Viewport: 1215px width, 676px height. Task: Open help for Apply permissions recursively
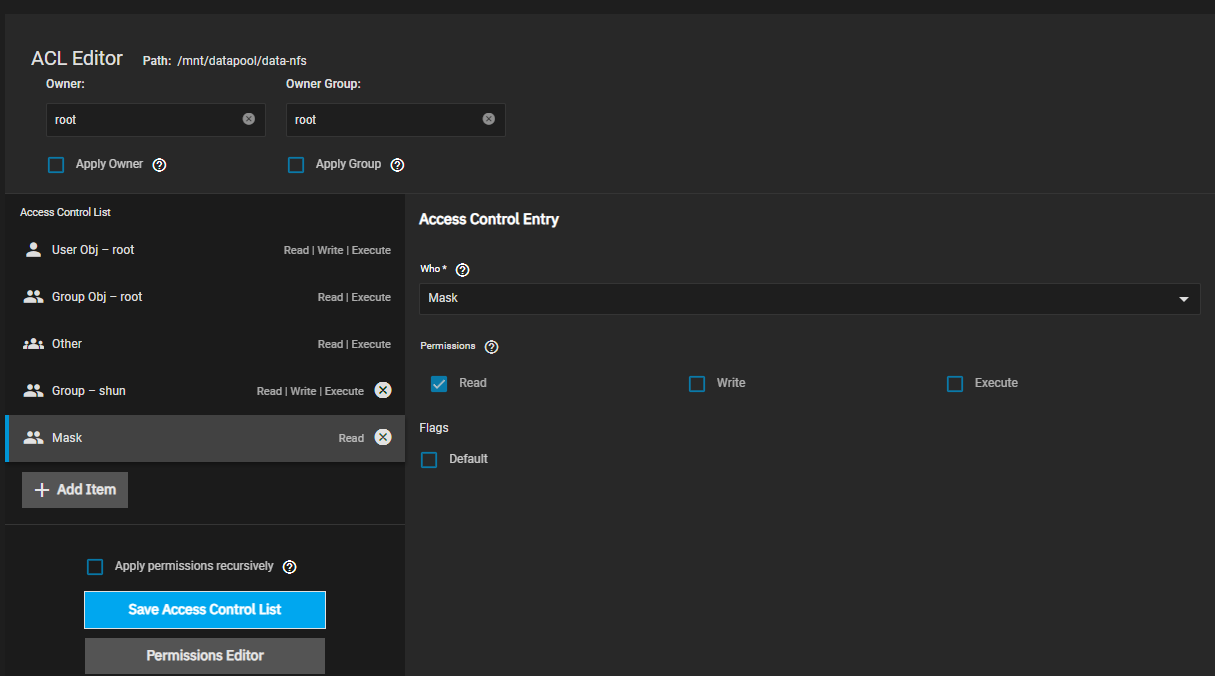click(289, 567)
